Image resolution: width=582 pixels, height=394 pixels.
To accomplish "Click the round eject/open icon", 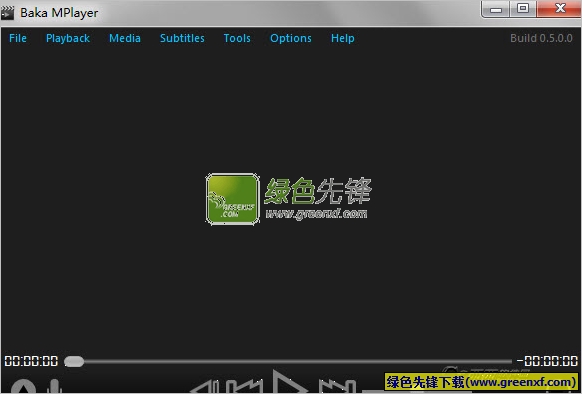I will [x=23, y=387].
